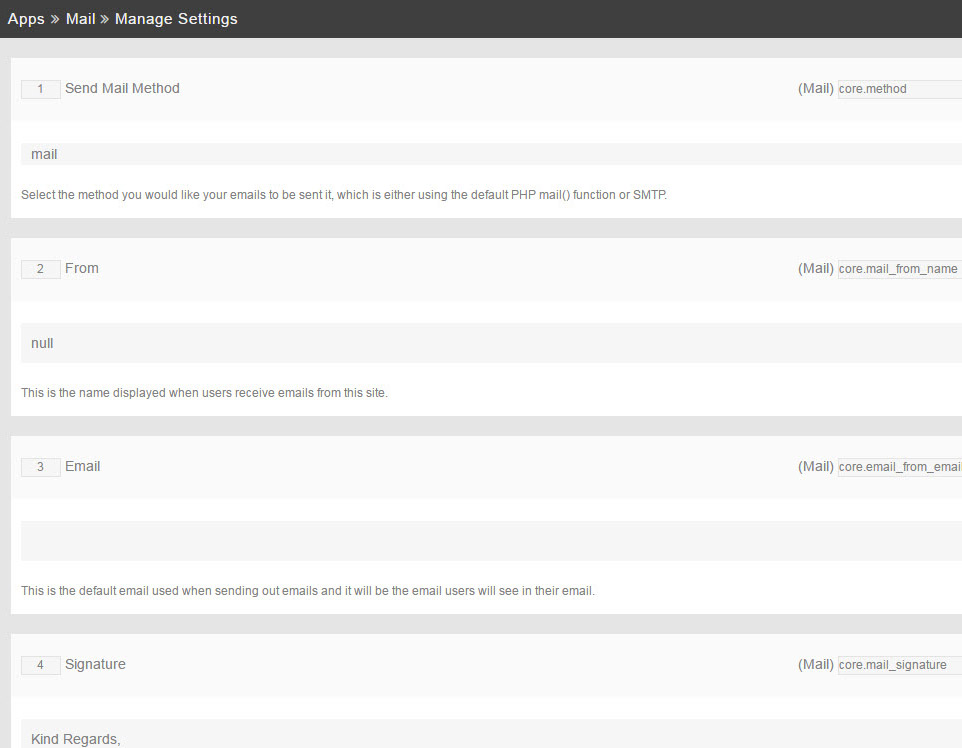Open the Apps breadcrumb link
The width and height of the screenshot is (962, 748).
[x=26, y=18]
